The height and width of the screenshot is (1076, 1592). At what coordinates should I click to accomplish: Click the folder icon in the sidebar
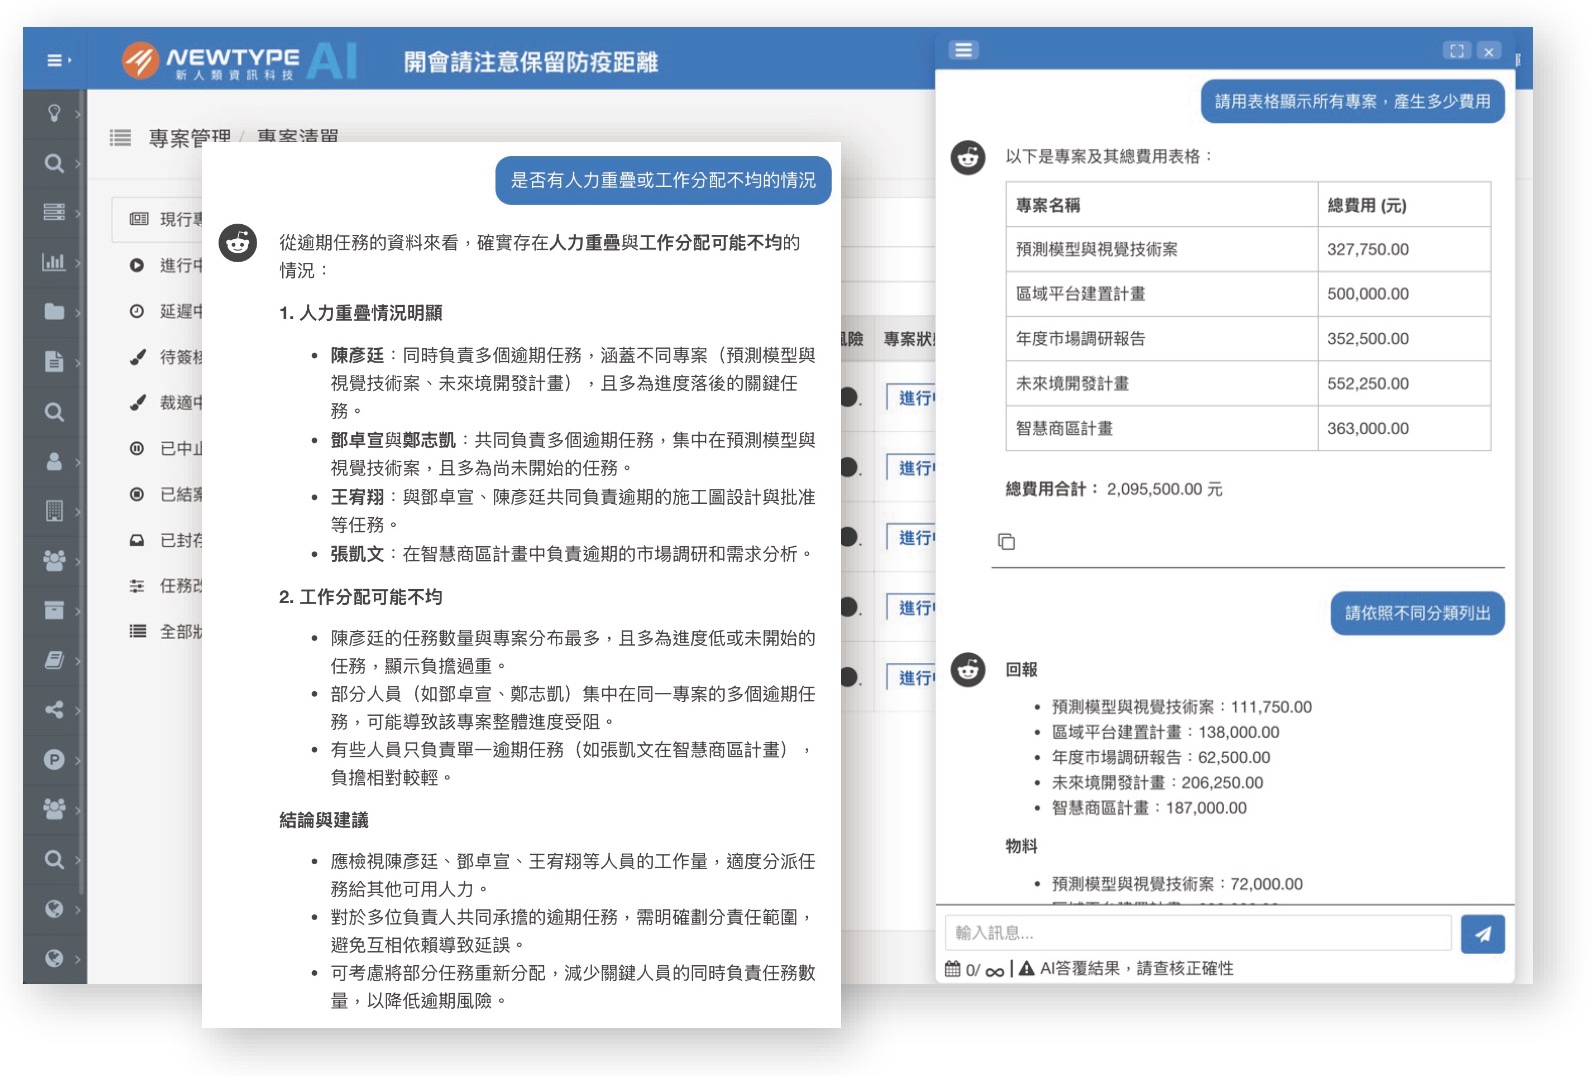(54, 312)
